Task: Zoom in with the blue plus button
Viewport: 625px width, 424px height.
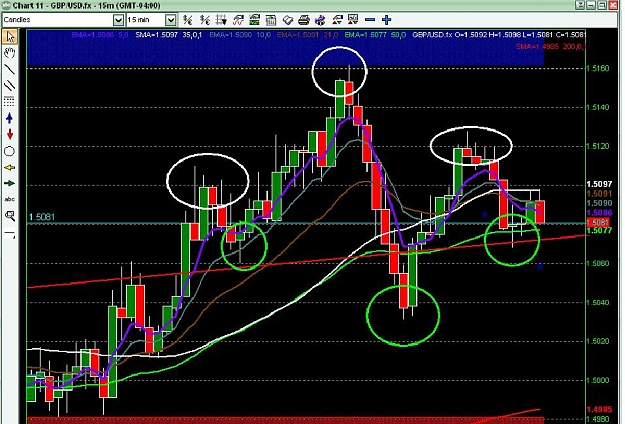Action: 386,20
